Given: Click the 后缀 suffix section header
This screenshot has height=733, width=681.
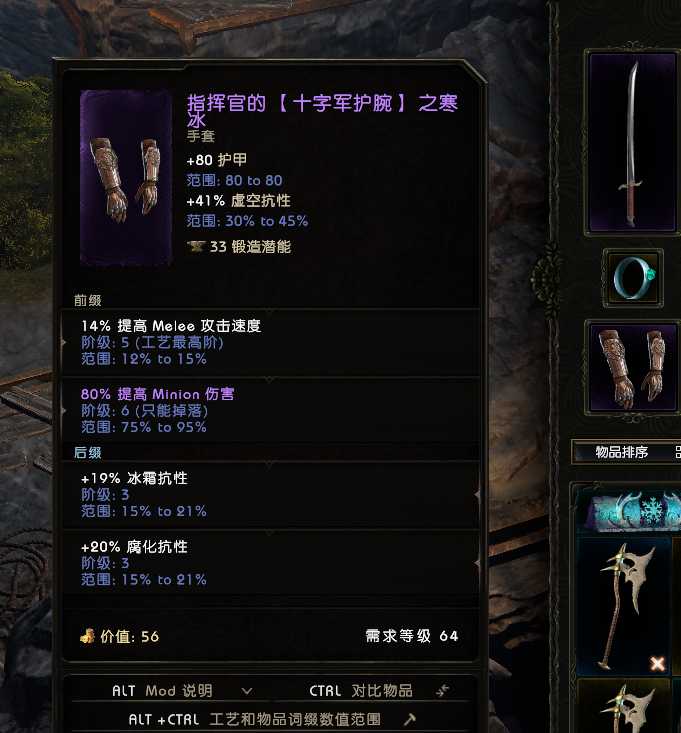Looking at the screenshot, I should (87, 452).
